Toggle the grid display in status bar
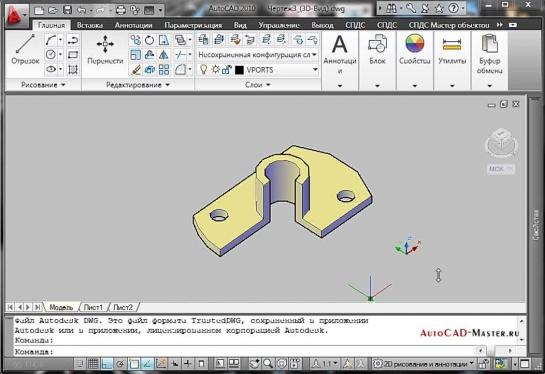 [93, 364]
